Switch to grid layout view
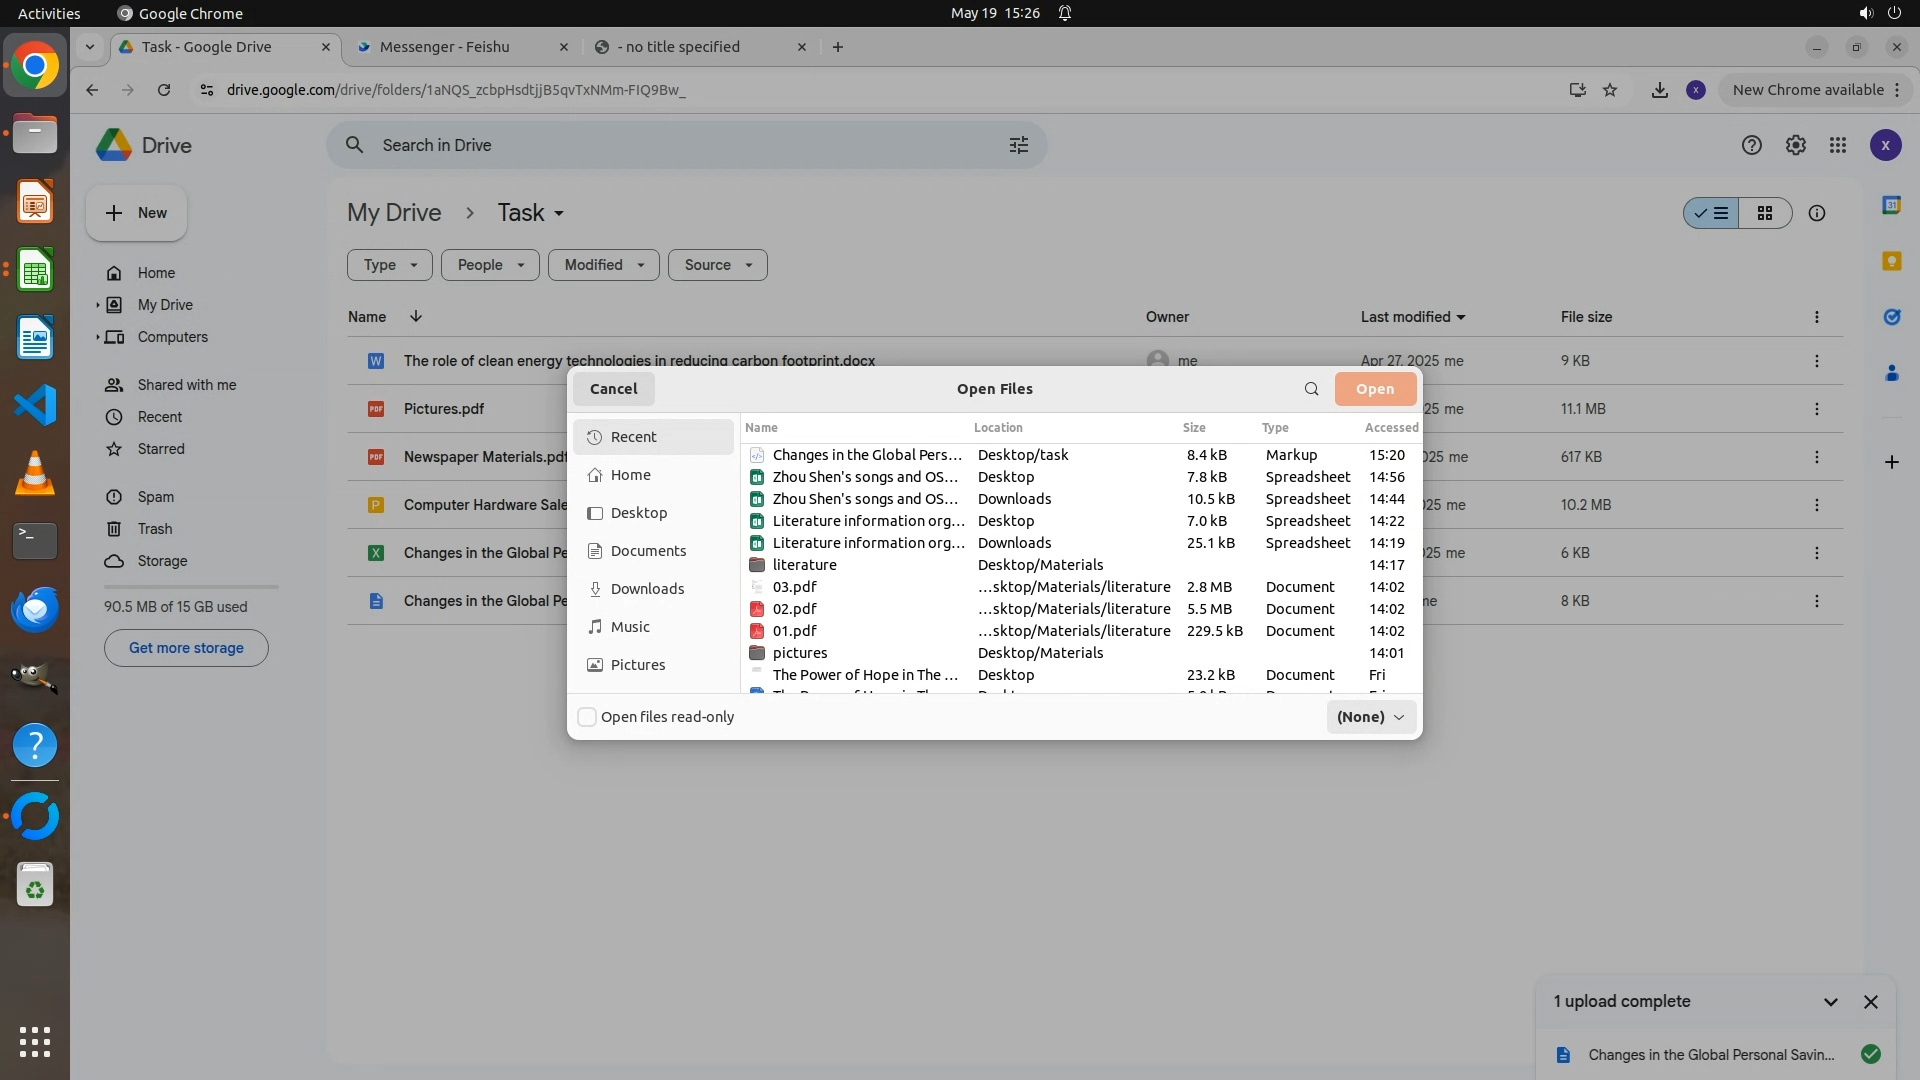 pos(1764,213)
